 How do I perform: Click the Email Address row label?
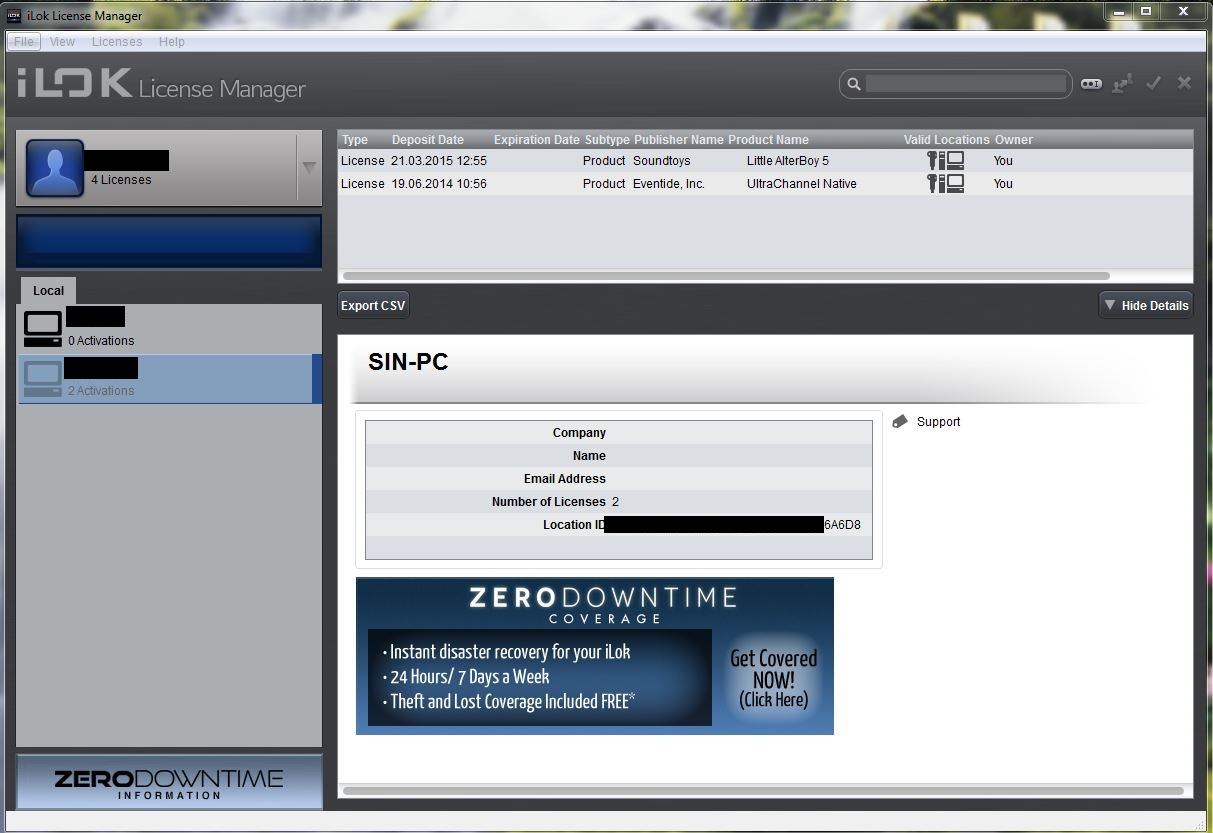[565, 479]
